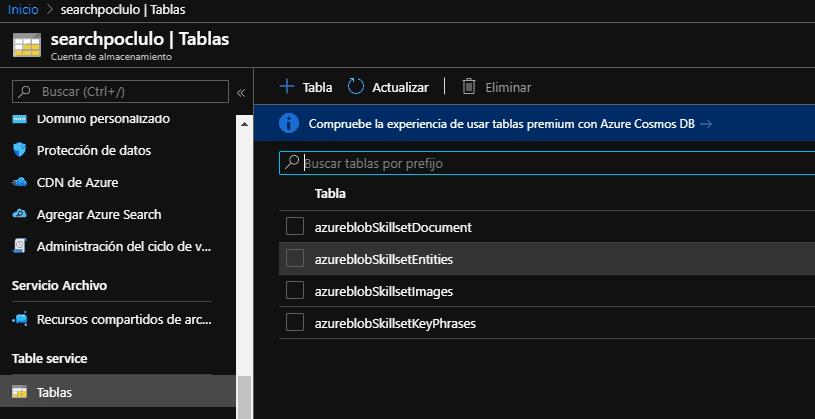Click the Eliminar button label
Screen dimensions: 815x419
click(508, 87)
